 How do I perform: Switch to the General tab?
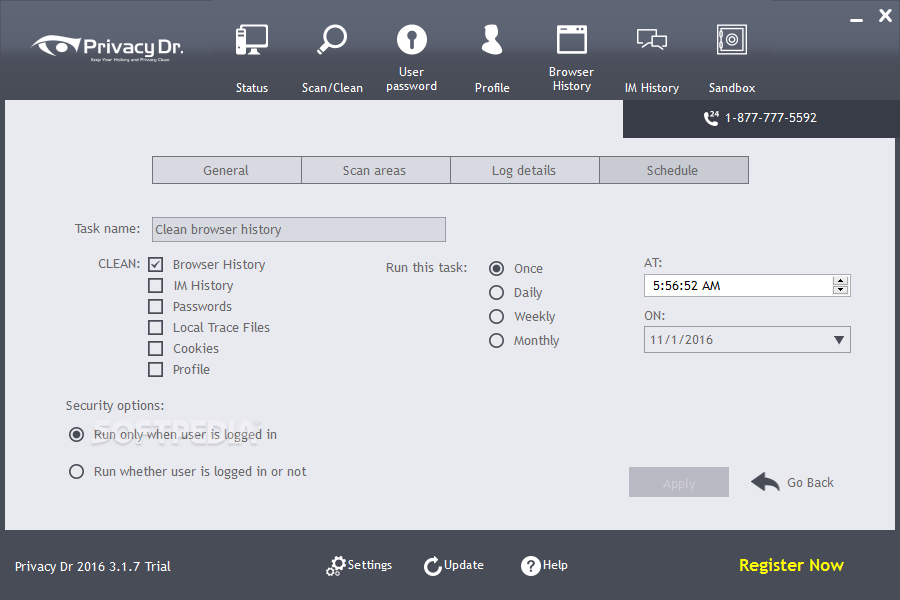point(226,170)
